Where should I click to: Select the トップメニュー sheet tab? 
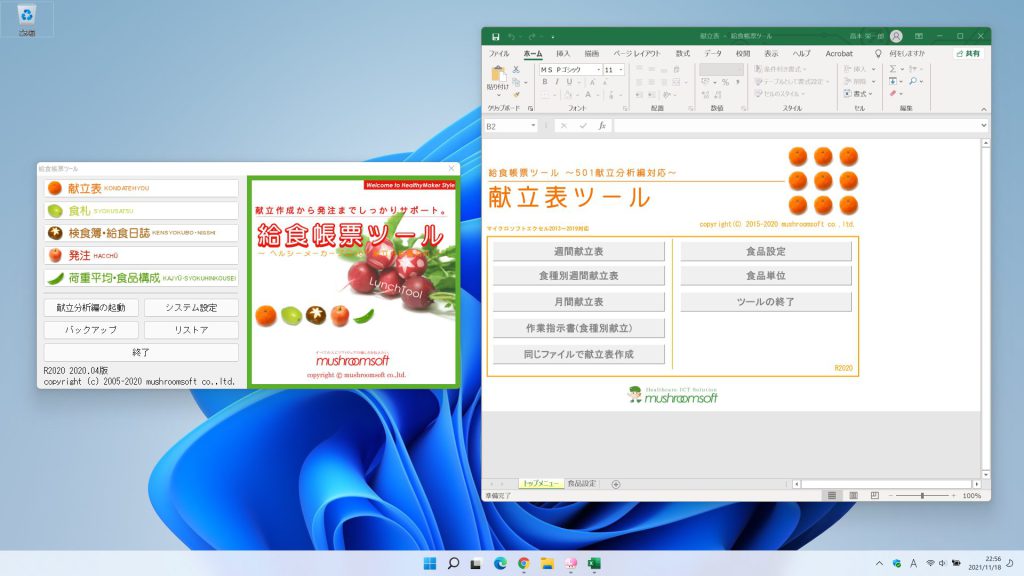[541, 484]
